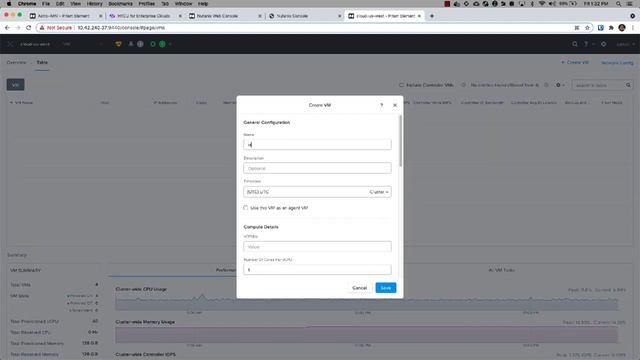Open Prism search magnifier icon
This screenshot has width=640, height=360.
575,44
